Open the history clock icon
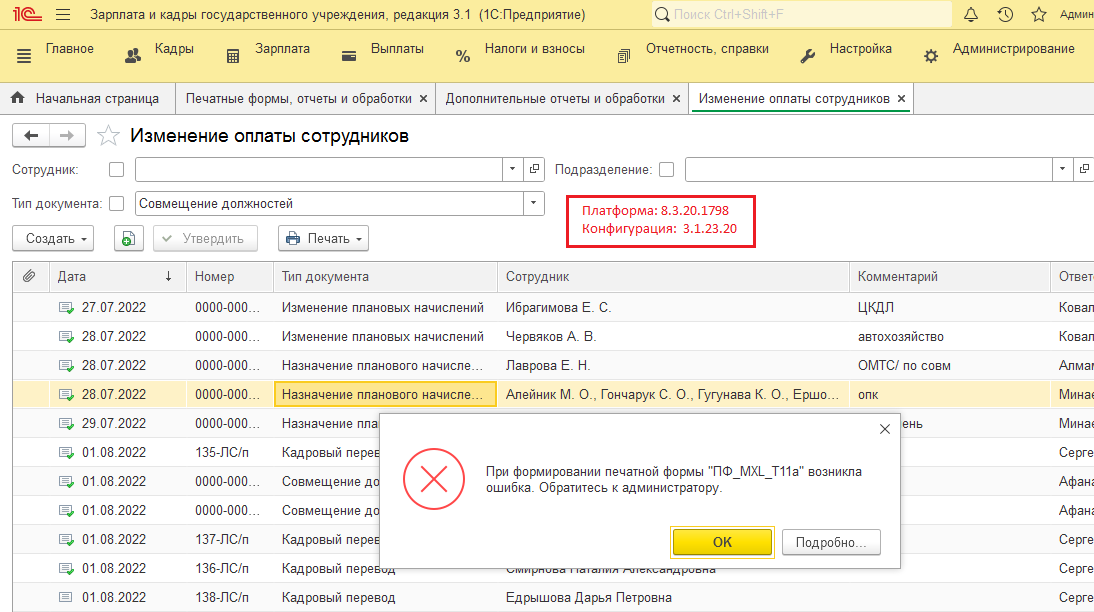This screenshot has height=612, width=1094. coord(1005,14)
